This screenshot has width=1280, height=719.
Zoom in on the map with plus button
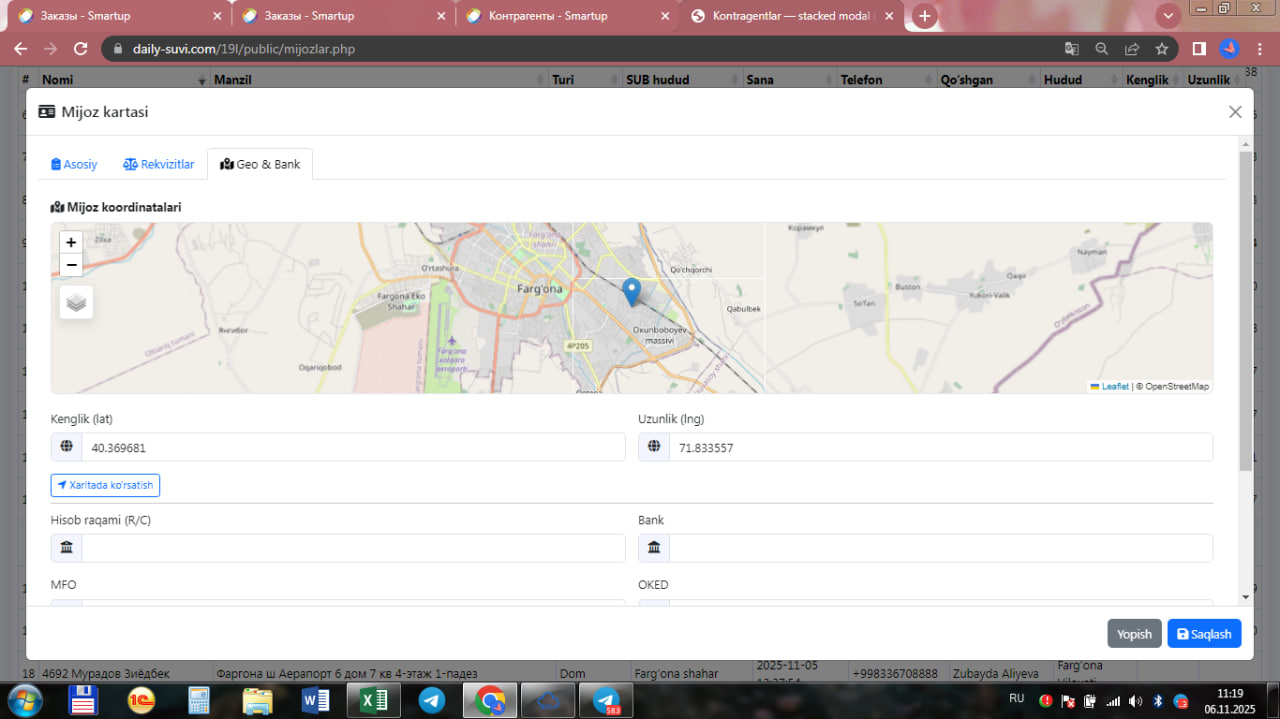click(x=70, y=242)
